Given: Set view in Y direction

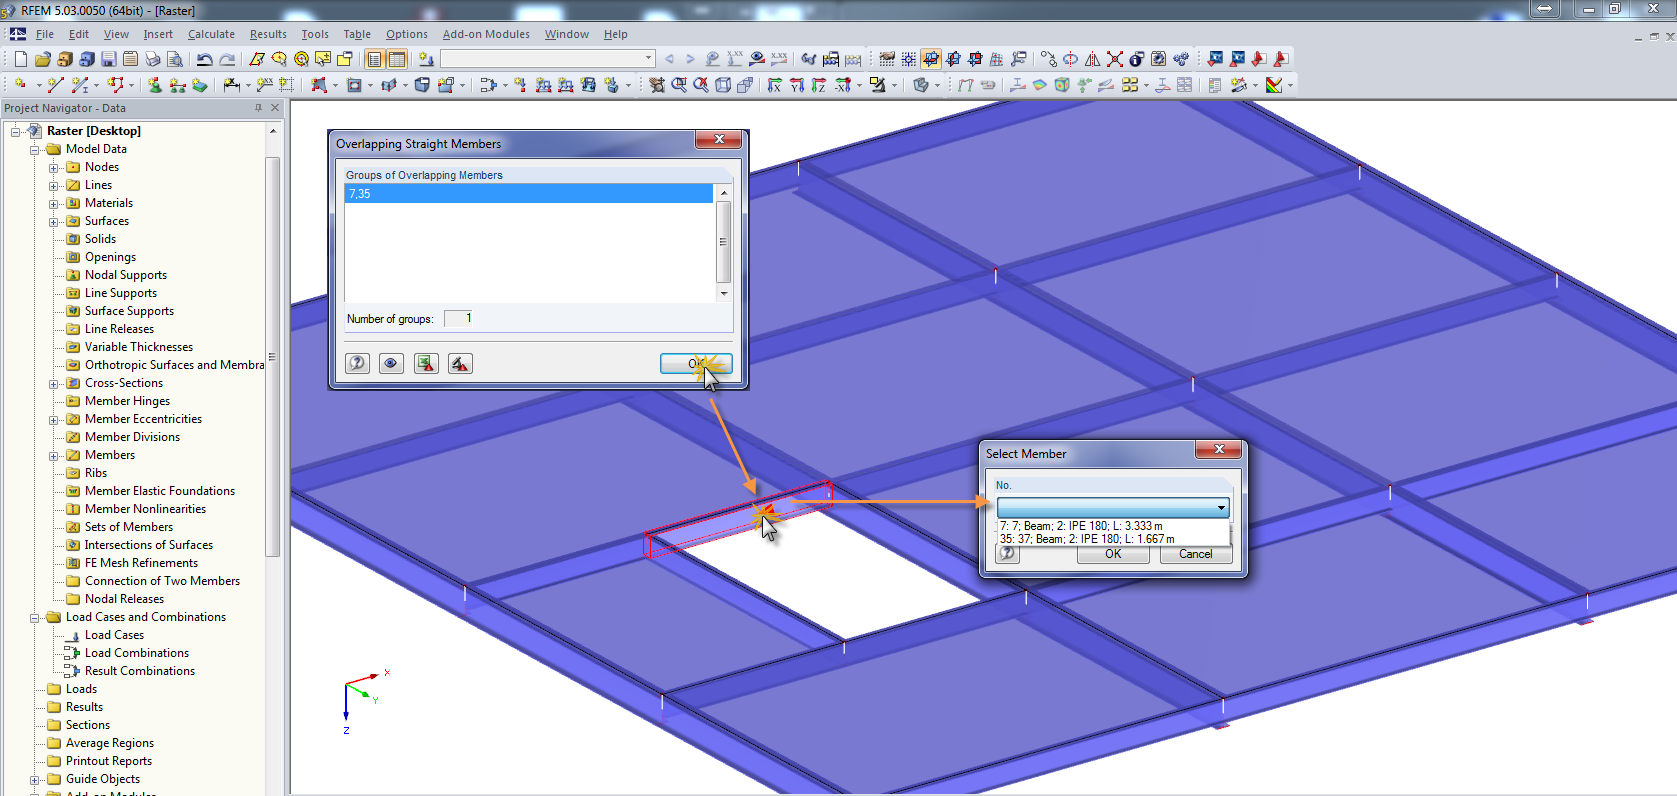Looking at the screenshot, I should click(797, 85).
